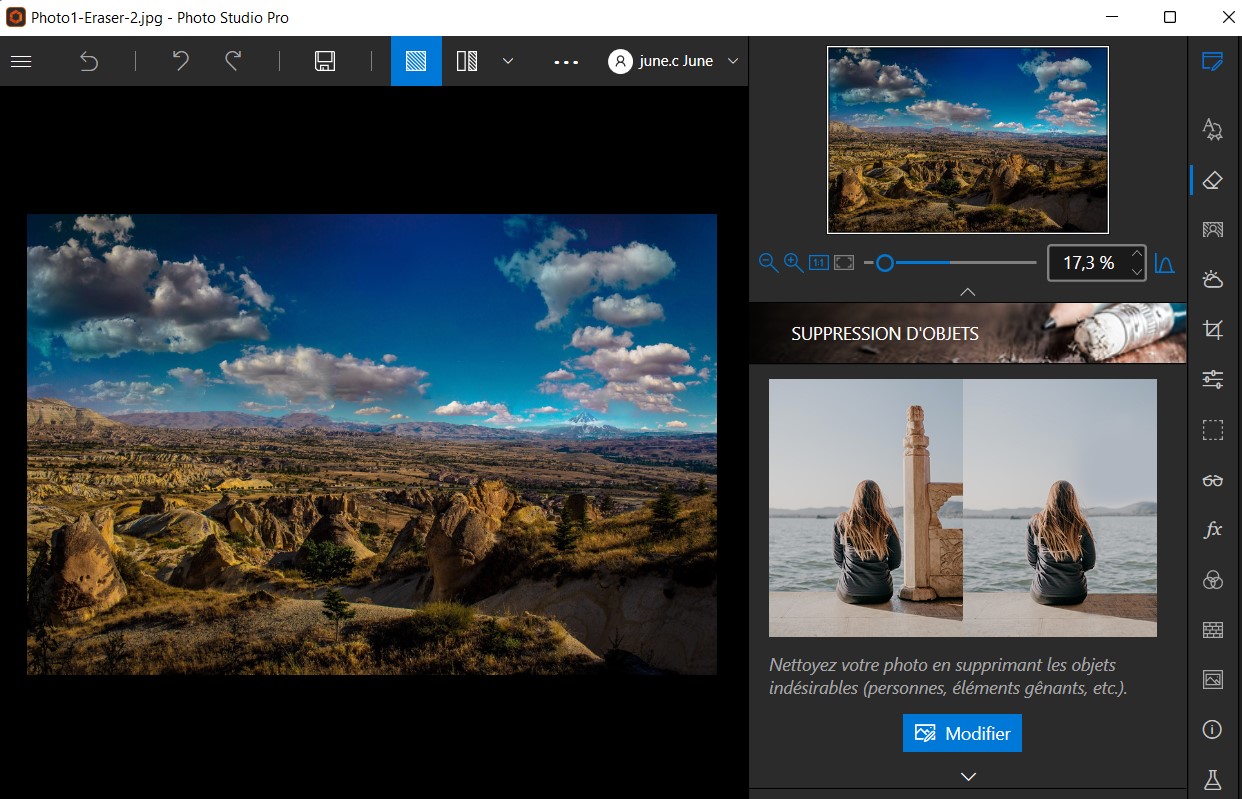Image resolution: width=1242 pixels, height=799 pixels.
Task: Open the blue notes edit tool at sidebar top
Action: (1212, 61)
